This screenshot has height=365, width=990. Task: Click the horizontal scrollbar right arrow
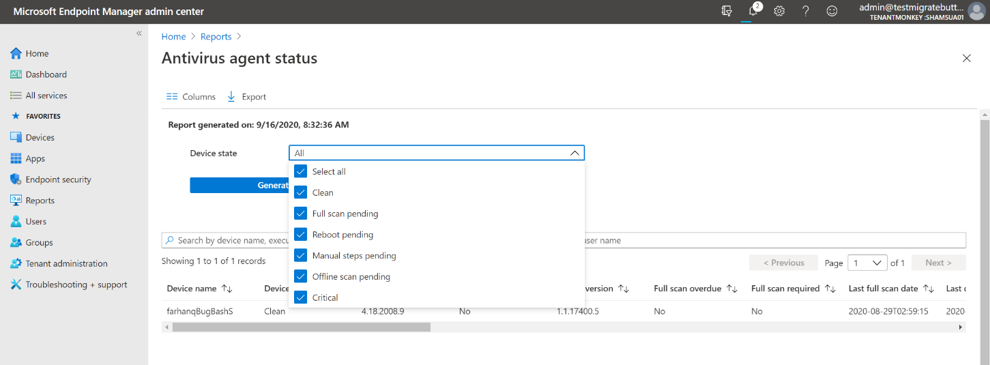(x=961, y=327)
